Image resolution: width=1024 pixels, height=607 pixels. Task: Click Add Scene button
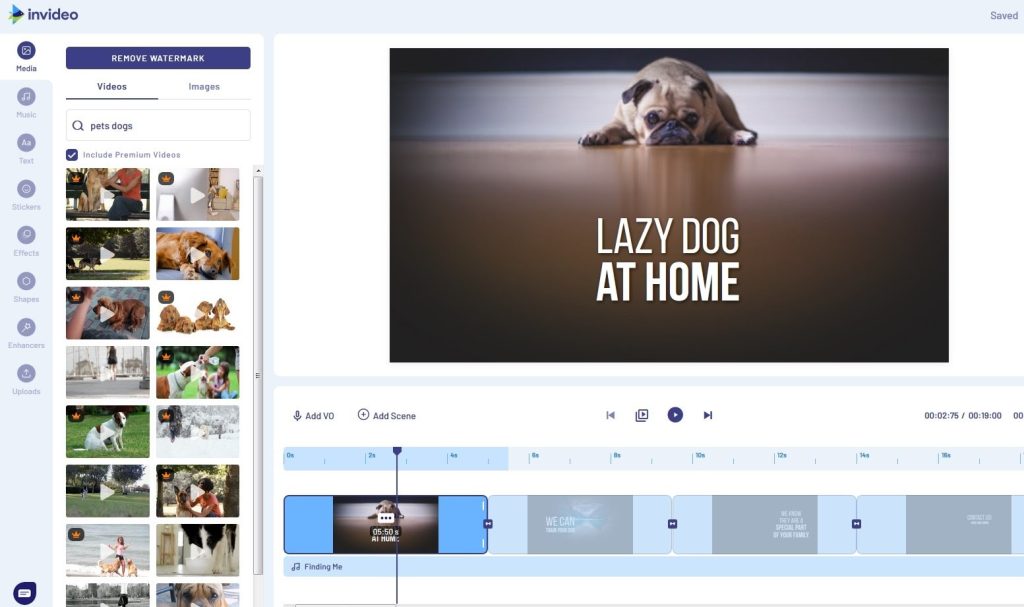tap(386, 416)
